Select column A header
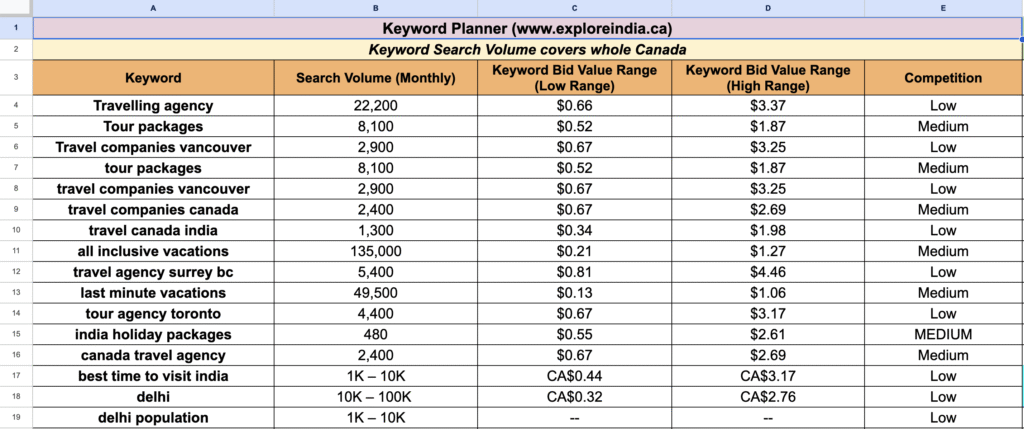 [x=153, y=8]
